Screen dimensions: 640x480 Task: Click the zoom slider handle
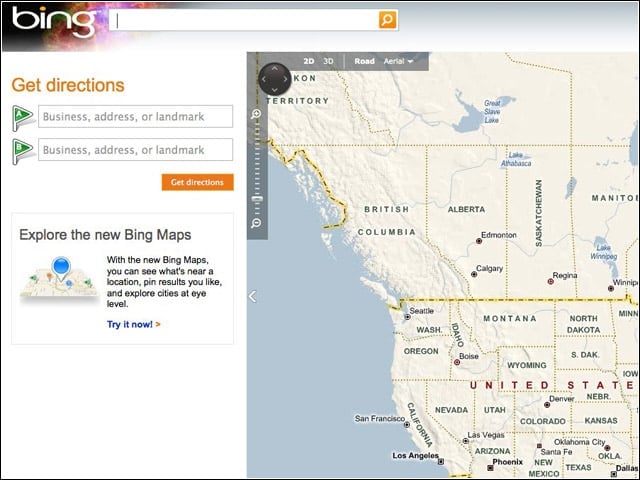[257, 199]
